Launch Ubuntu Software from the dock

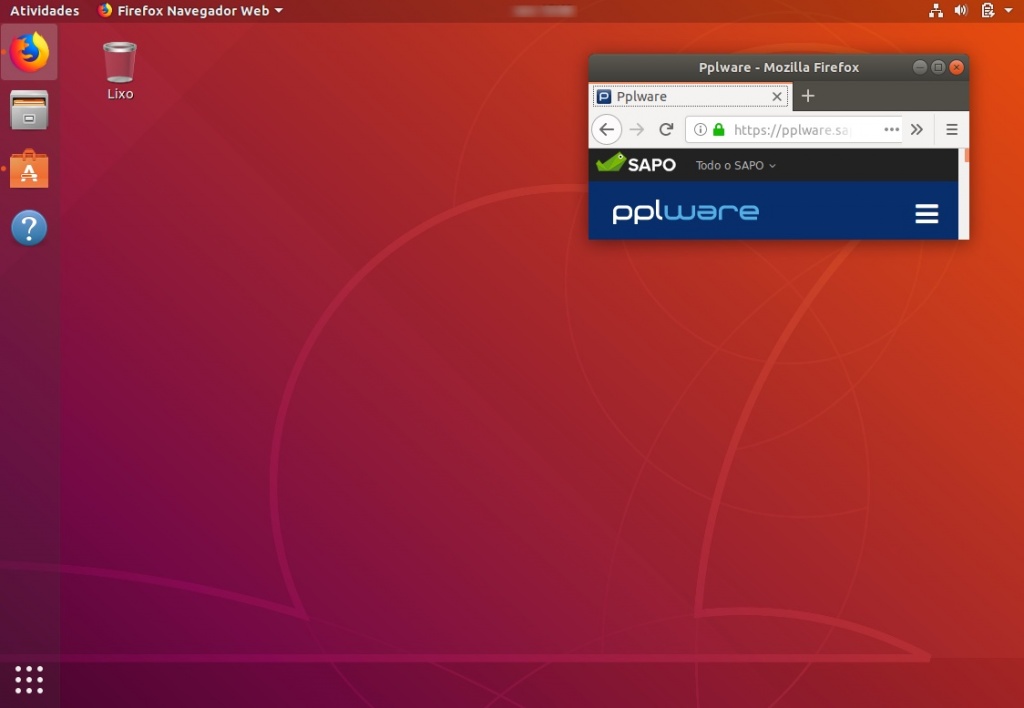[29, 169]
